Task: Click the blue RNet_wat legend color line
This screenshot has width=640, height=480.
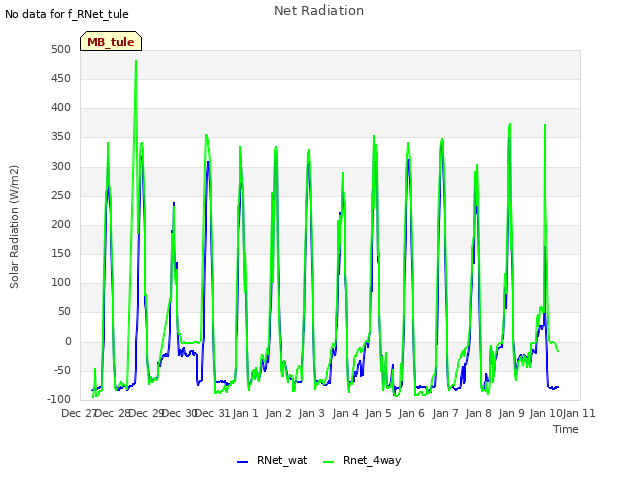Action: point(242,462)
